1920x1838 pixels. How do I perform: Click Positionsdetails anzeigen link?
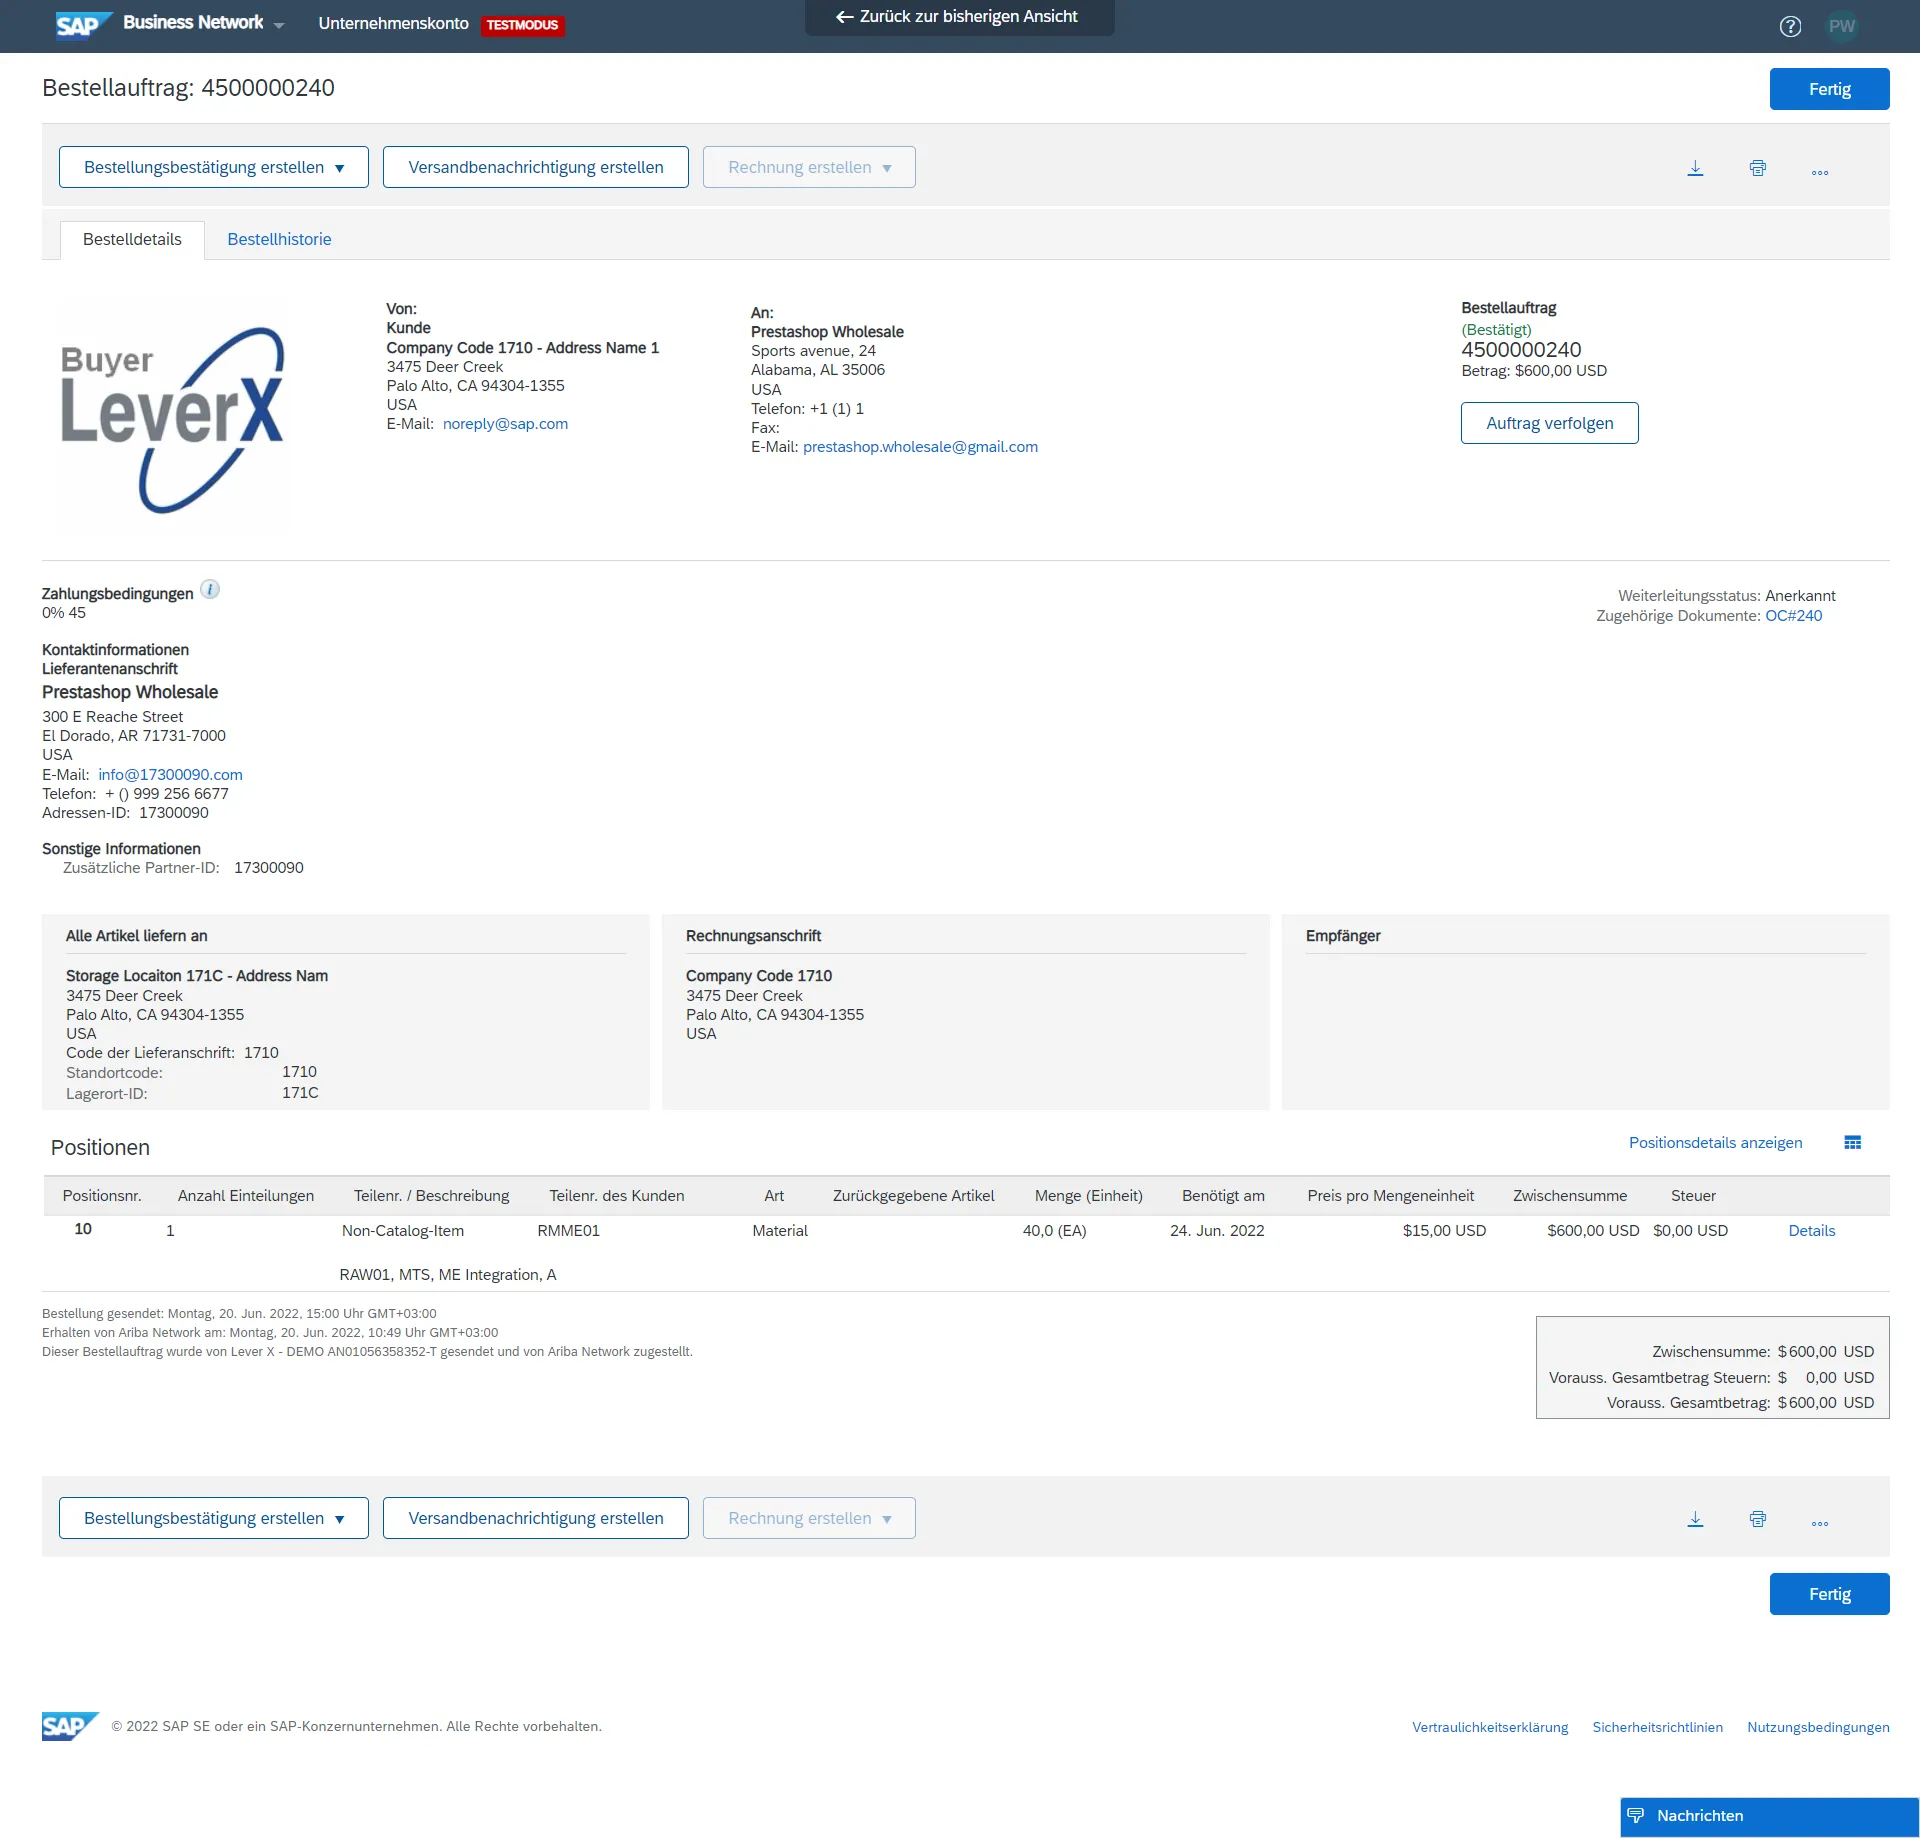pos(1715,1143)
